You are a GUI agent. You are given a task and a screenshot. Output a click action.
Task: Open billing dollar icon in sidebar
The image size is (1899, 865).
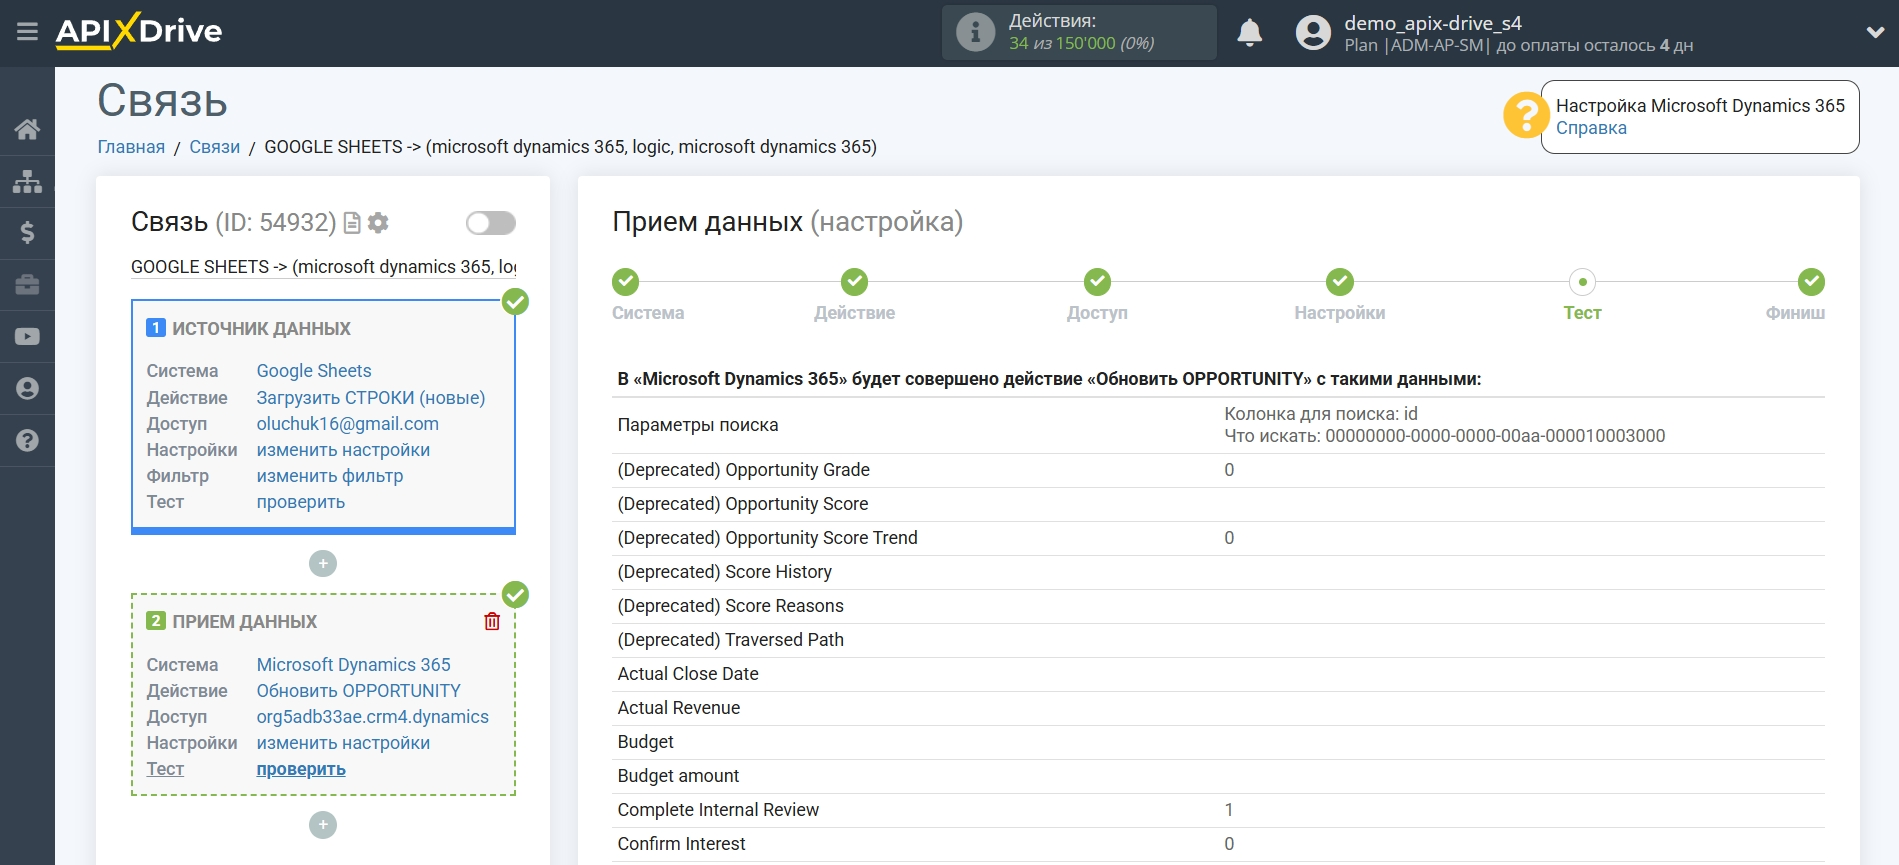click(27, 233)
